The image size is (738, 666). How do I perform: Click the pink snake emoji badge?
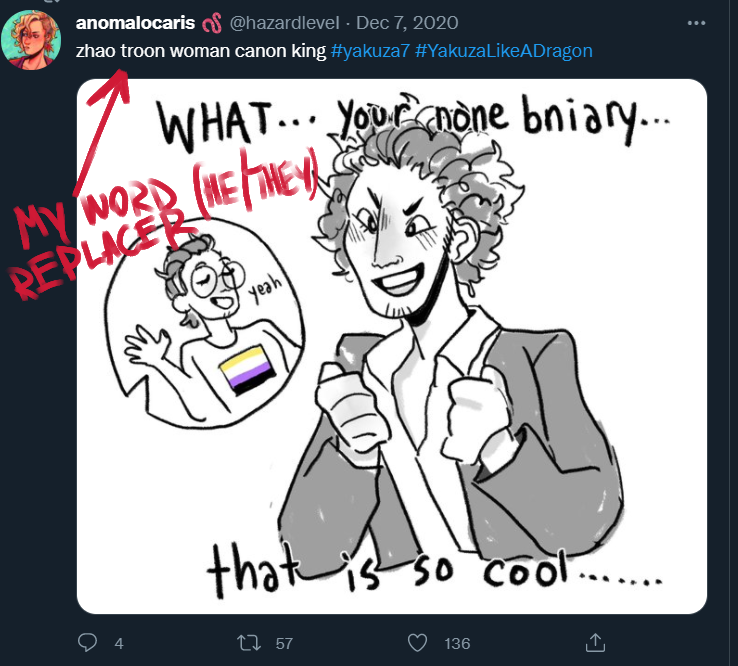[212, 23]
